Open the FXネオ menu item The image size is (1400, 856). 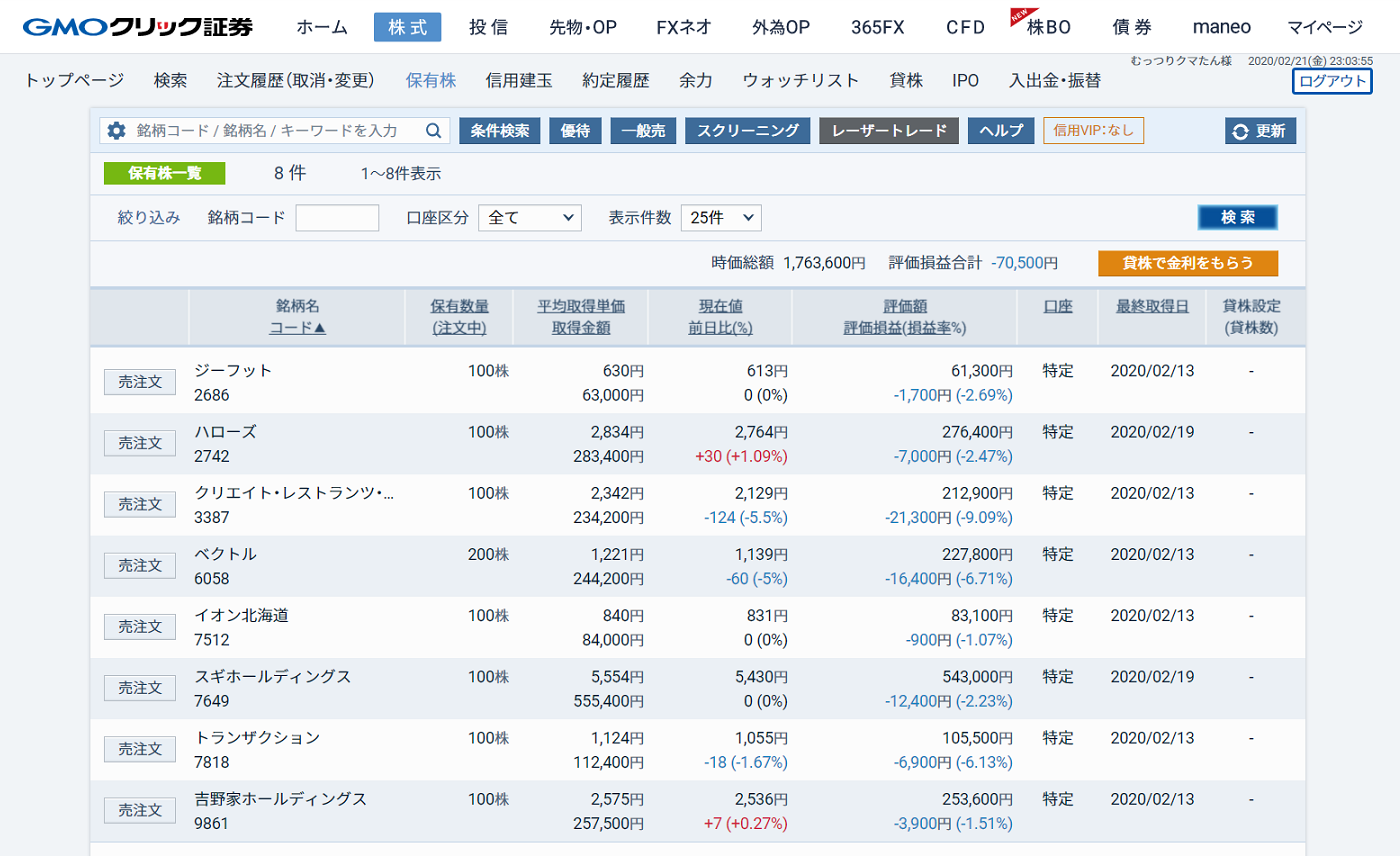684,27
